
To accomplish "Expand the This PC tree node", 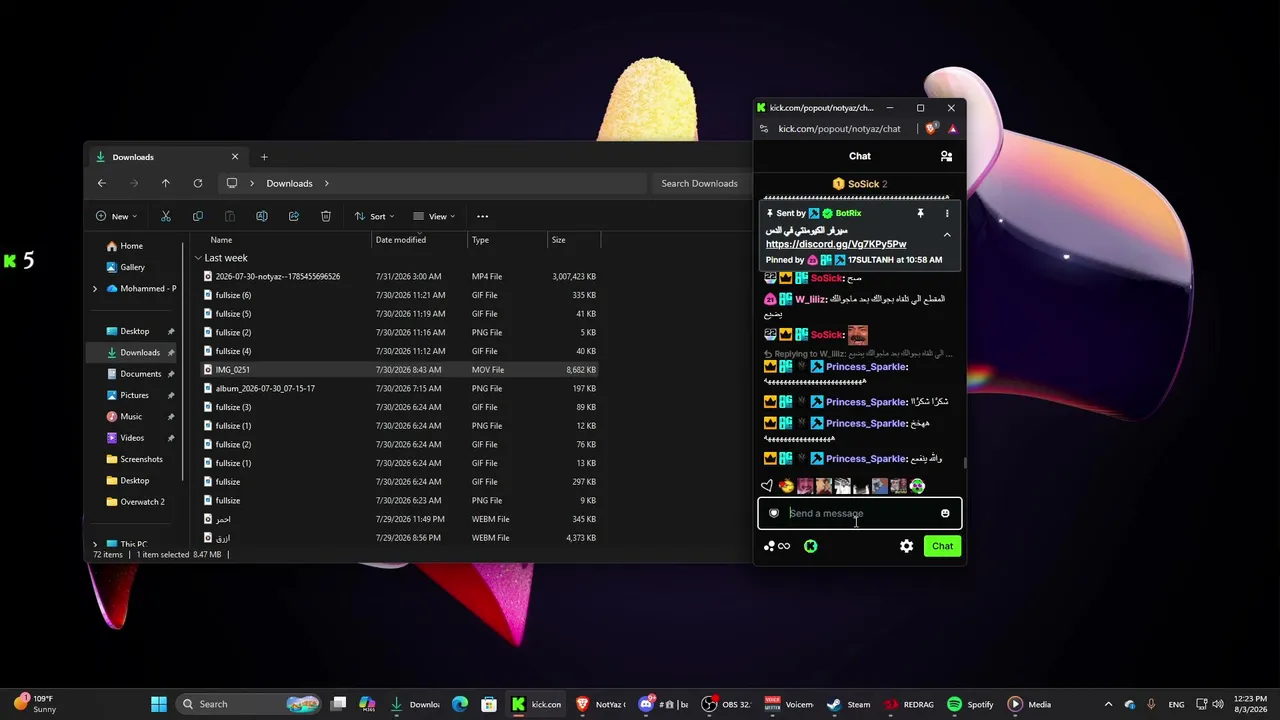I will (x=95, y=545).
